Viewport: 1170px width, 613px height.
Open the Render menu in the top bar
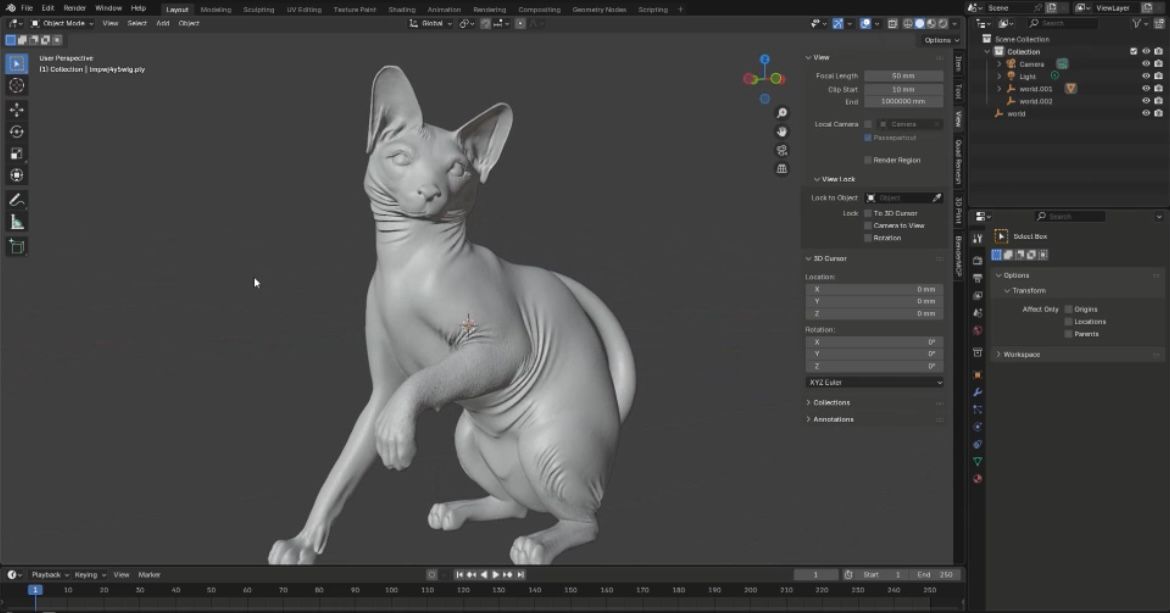point(75,8)
